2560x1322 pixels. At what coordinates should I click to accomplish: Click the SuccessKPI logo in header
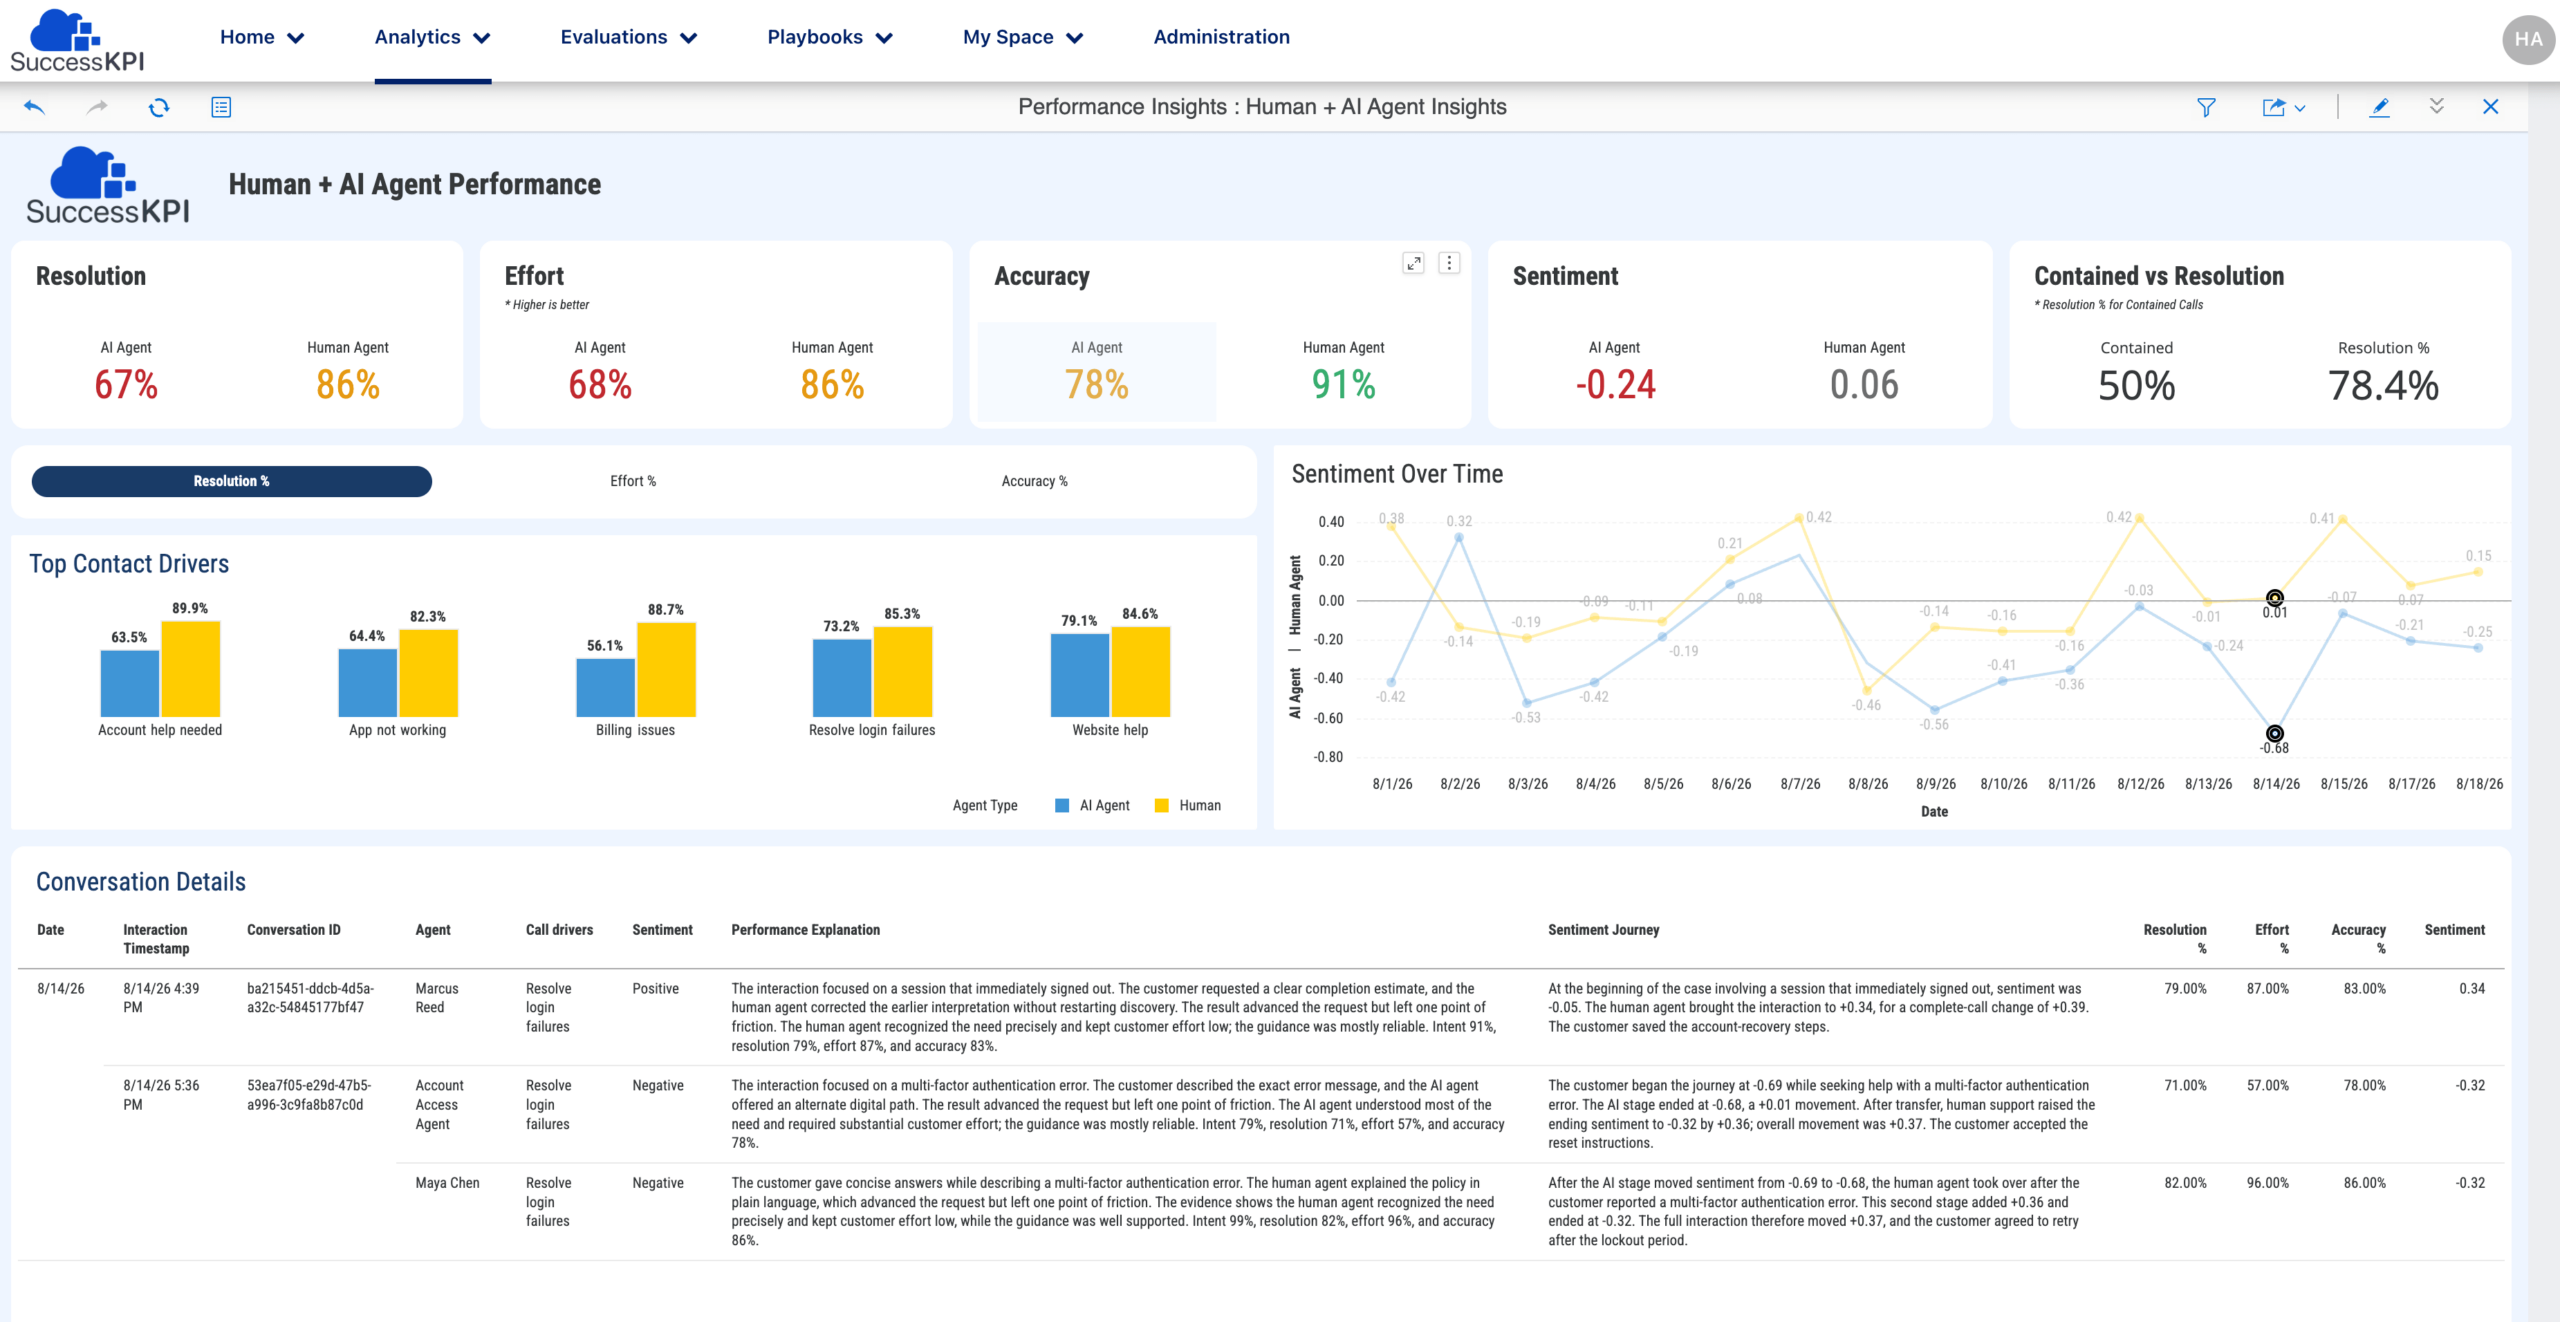pyautogui.click(x=77, y=40)
